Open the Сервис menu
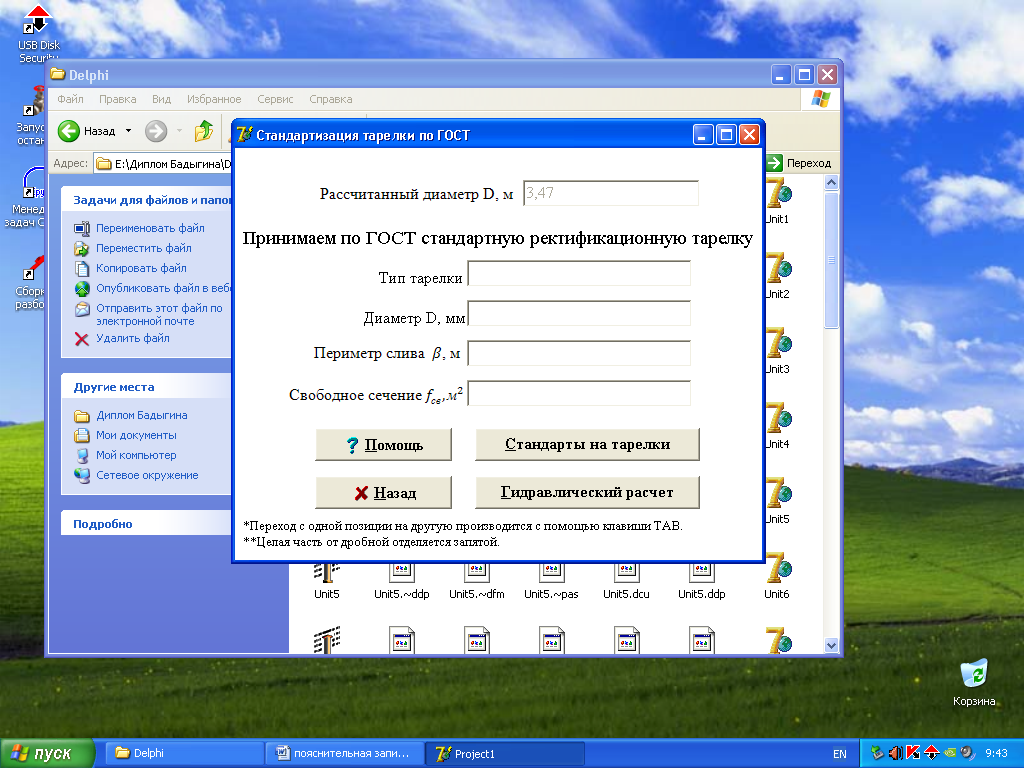Image resolution: width=1024 pixels, height=768 pixels. (275, 99)
